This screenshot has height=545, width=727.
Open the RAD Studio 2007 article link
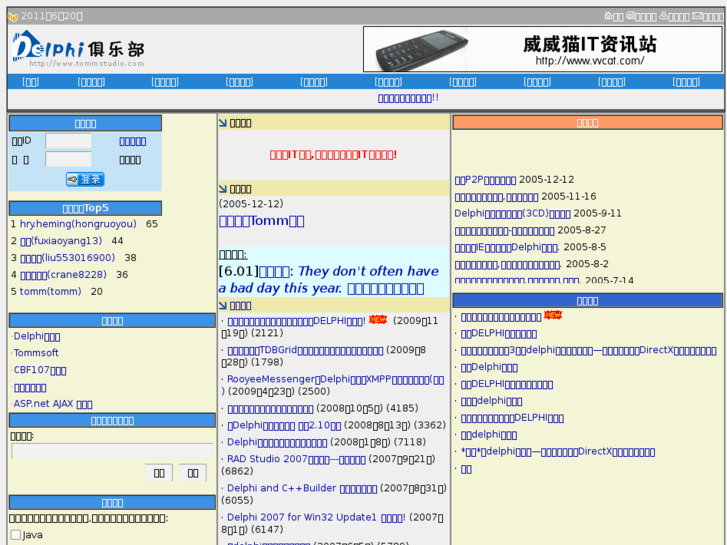click(296, 459)
